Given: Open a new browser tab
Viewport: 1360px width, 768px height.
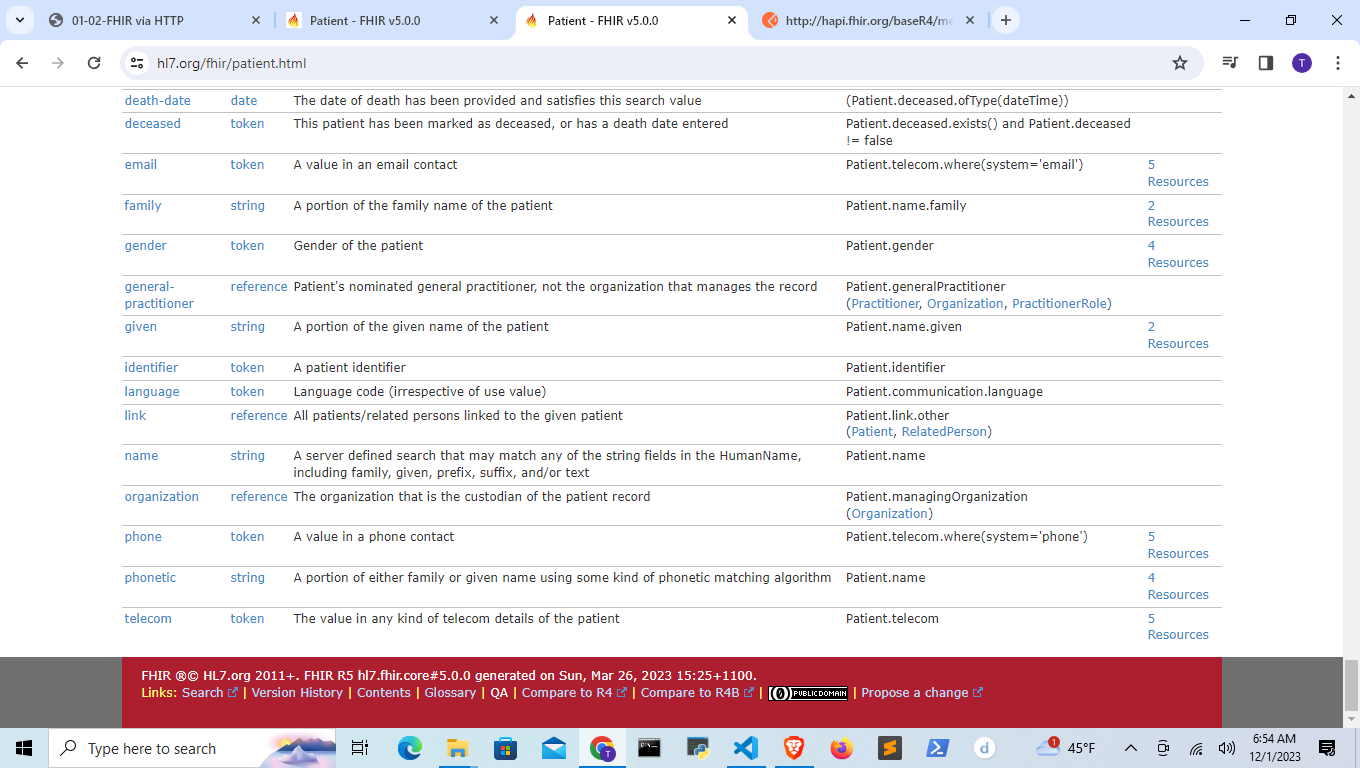Looking at the screenshot, I should point(1006,20).
